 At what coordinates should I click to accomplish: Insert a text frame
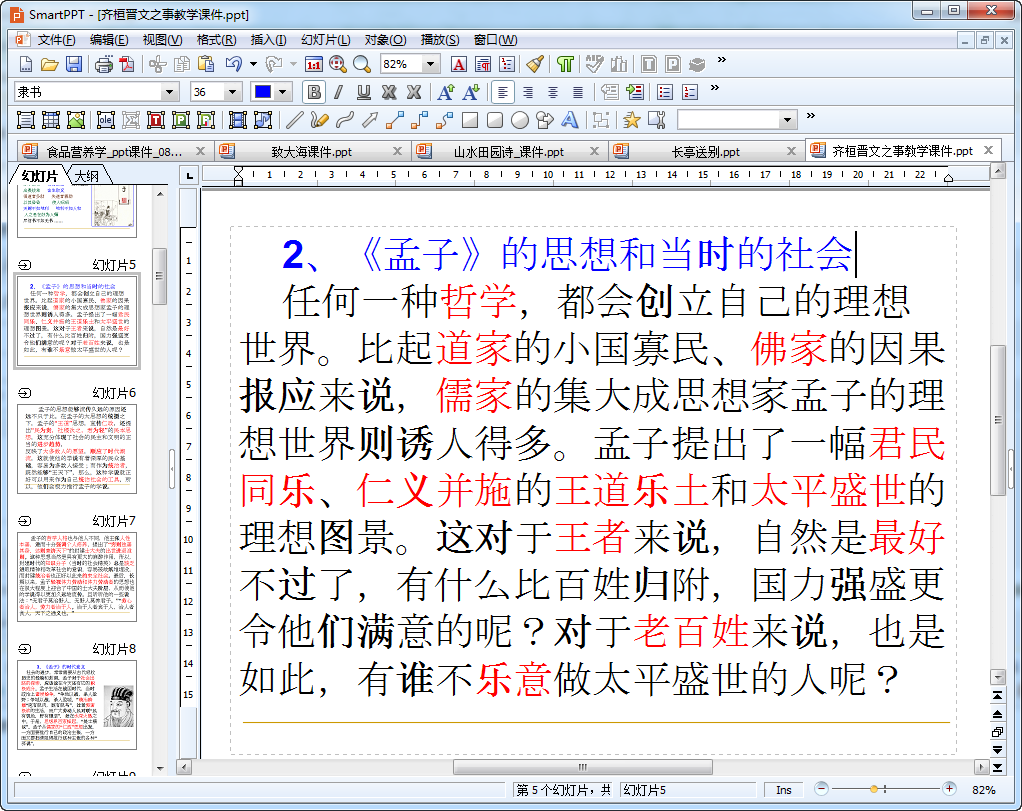click(25, 120)
